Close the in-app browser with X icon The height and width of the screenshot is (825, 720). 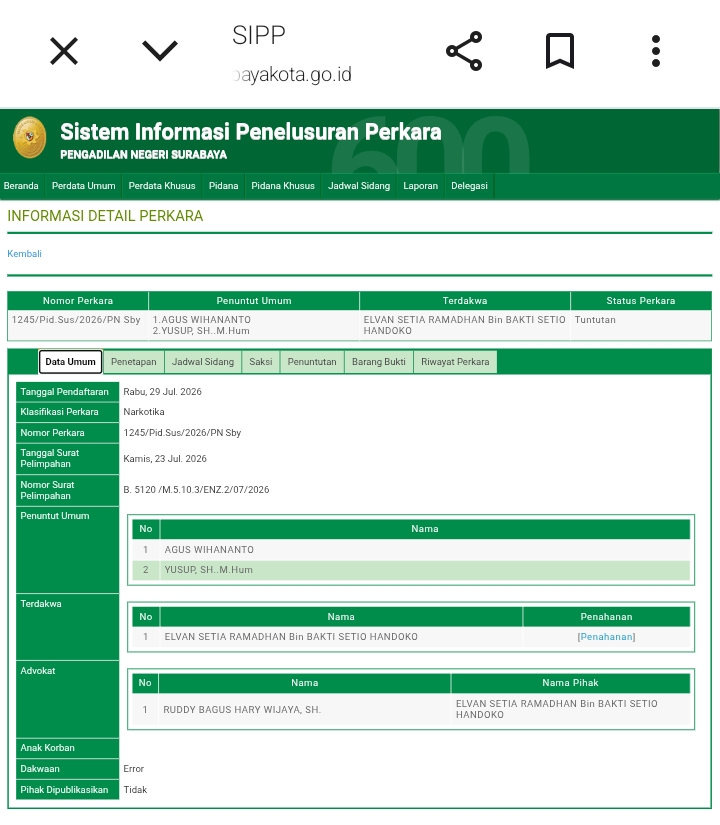(64, 51)
